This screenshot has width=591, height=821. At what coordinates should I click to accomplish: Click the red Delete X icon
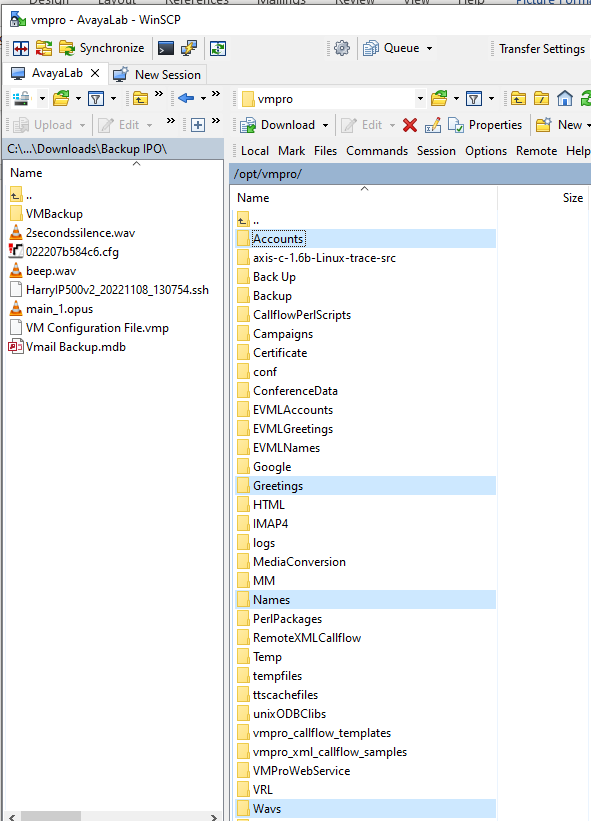pyautogui.click(x=410, y=125)
